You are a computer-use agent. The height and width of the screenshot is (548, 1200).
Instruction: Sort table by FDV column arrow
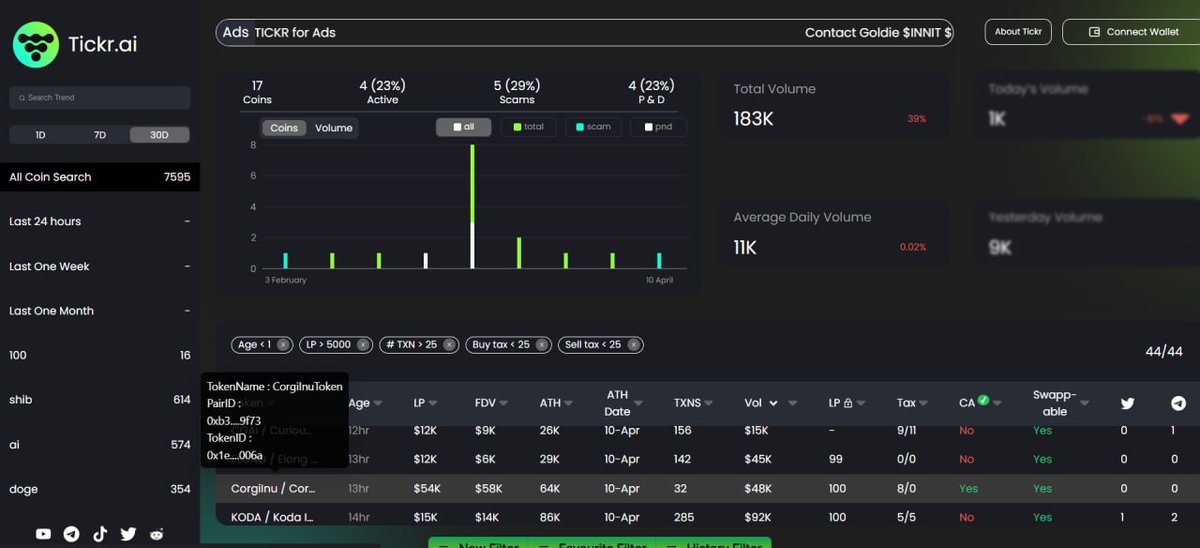pyautogui.click(x=504, y=404)
